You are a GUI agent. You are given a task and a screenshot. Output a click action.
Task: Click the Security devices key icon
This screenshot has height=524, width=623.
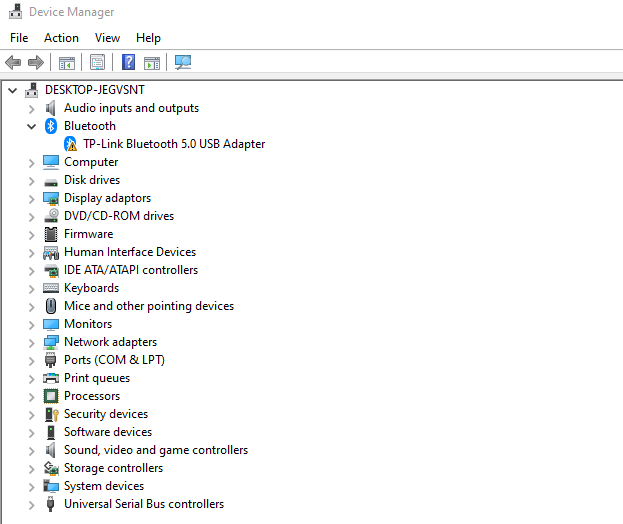[52, 414]
